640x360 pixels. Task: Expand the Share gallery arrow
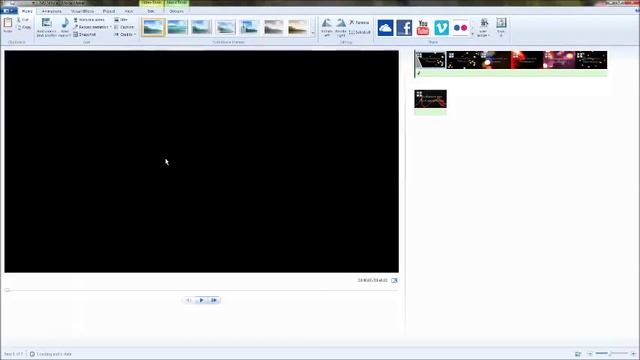pyautogui.click(x=473, y=33)
